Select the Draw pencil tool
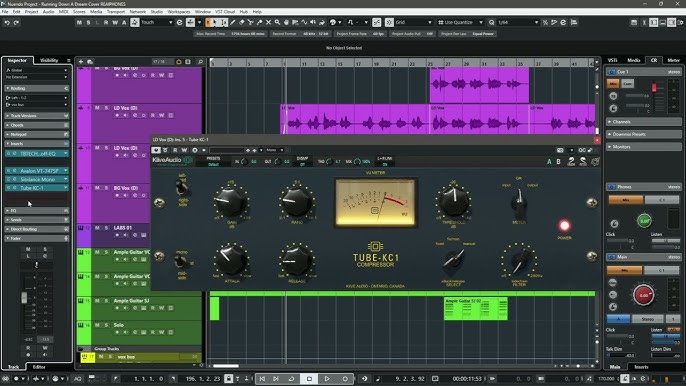This screenshot has height=386, width=686. point(233,22)
